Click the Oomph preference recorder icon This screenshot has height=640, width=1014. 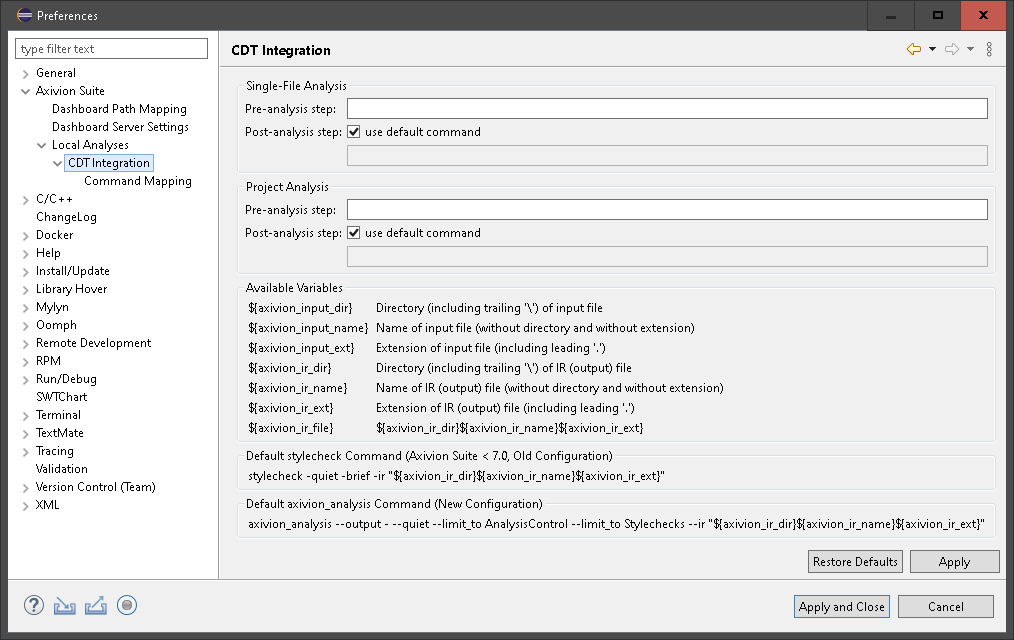point(127,605)
